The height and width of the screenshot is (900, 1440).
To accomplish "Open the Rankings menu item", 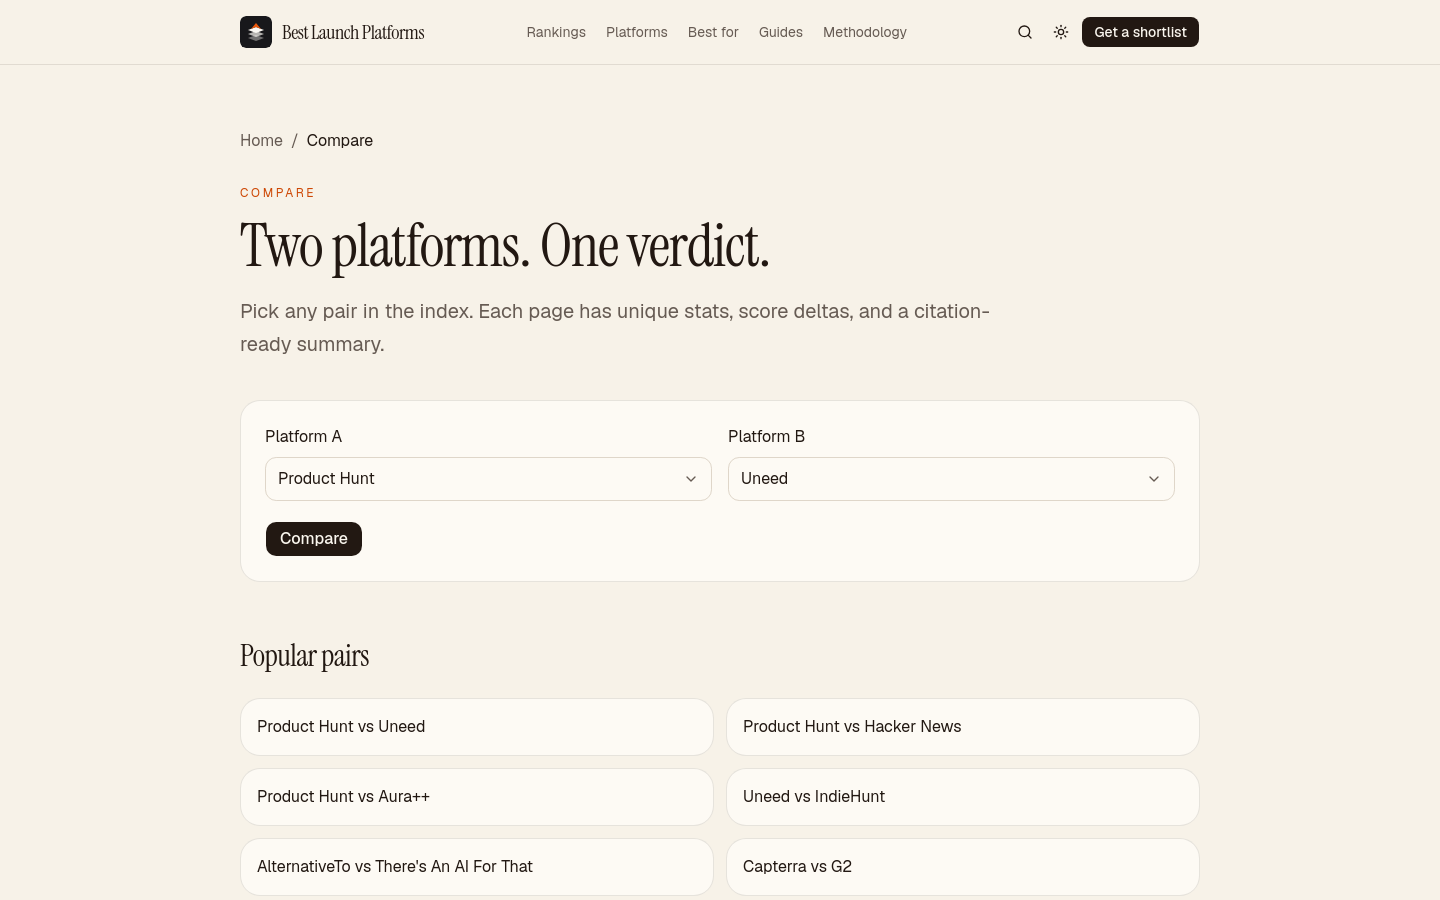I will (556, 32).
